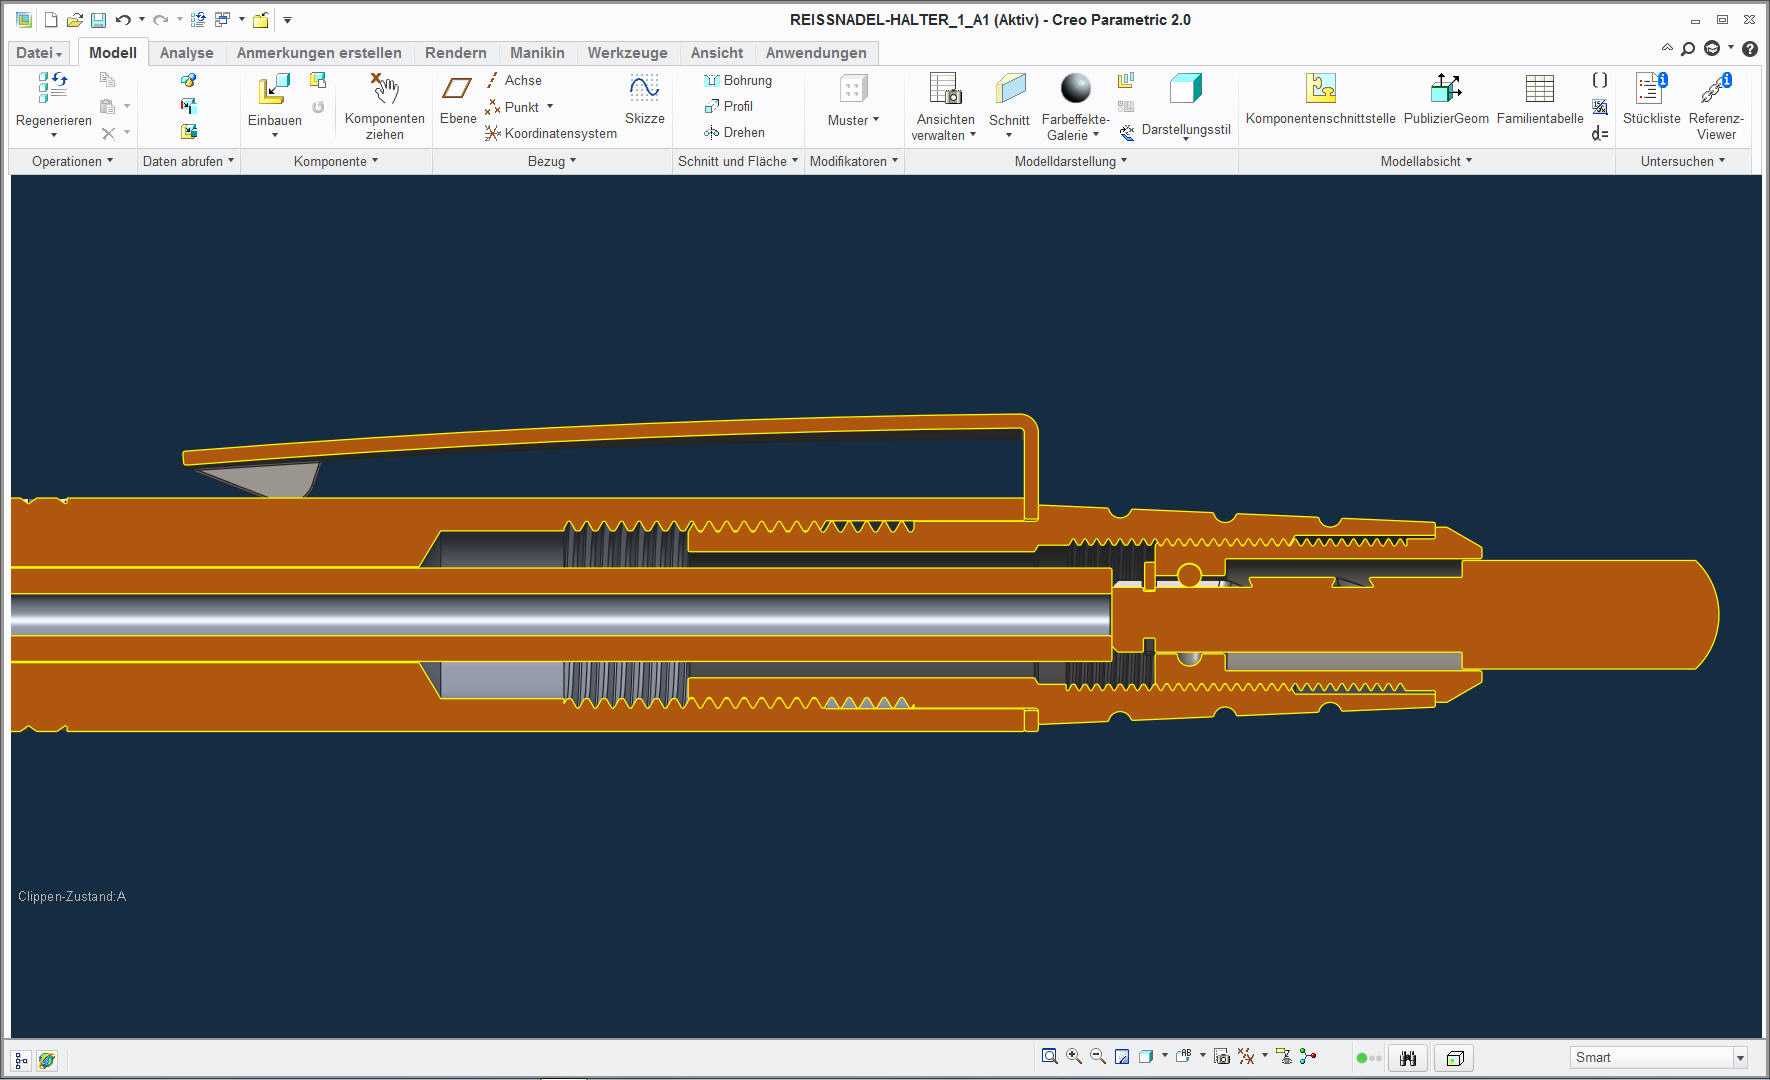The height and width of the screenshot is (1080, 1770).
Task: Expand the Modelldarstellung group dropdown
Action: tap(1070, 161)
